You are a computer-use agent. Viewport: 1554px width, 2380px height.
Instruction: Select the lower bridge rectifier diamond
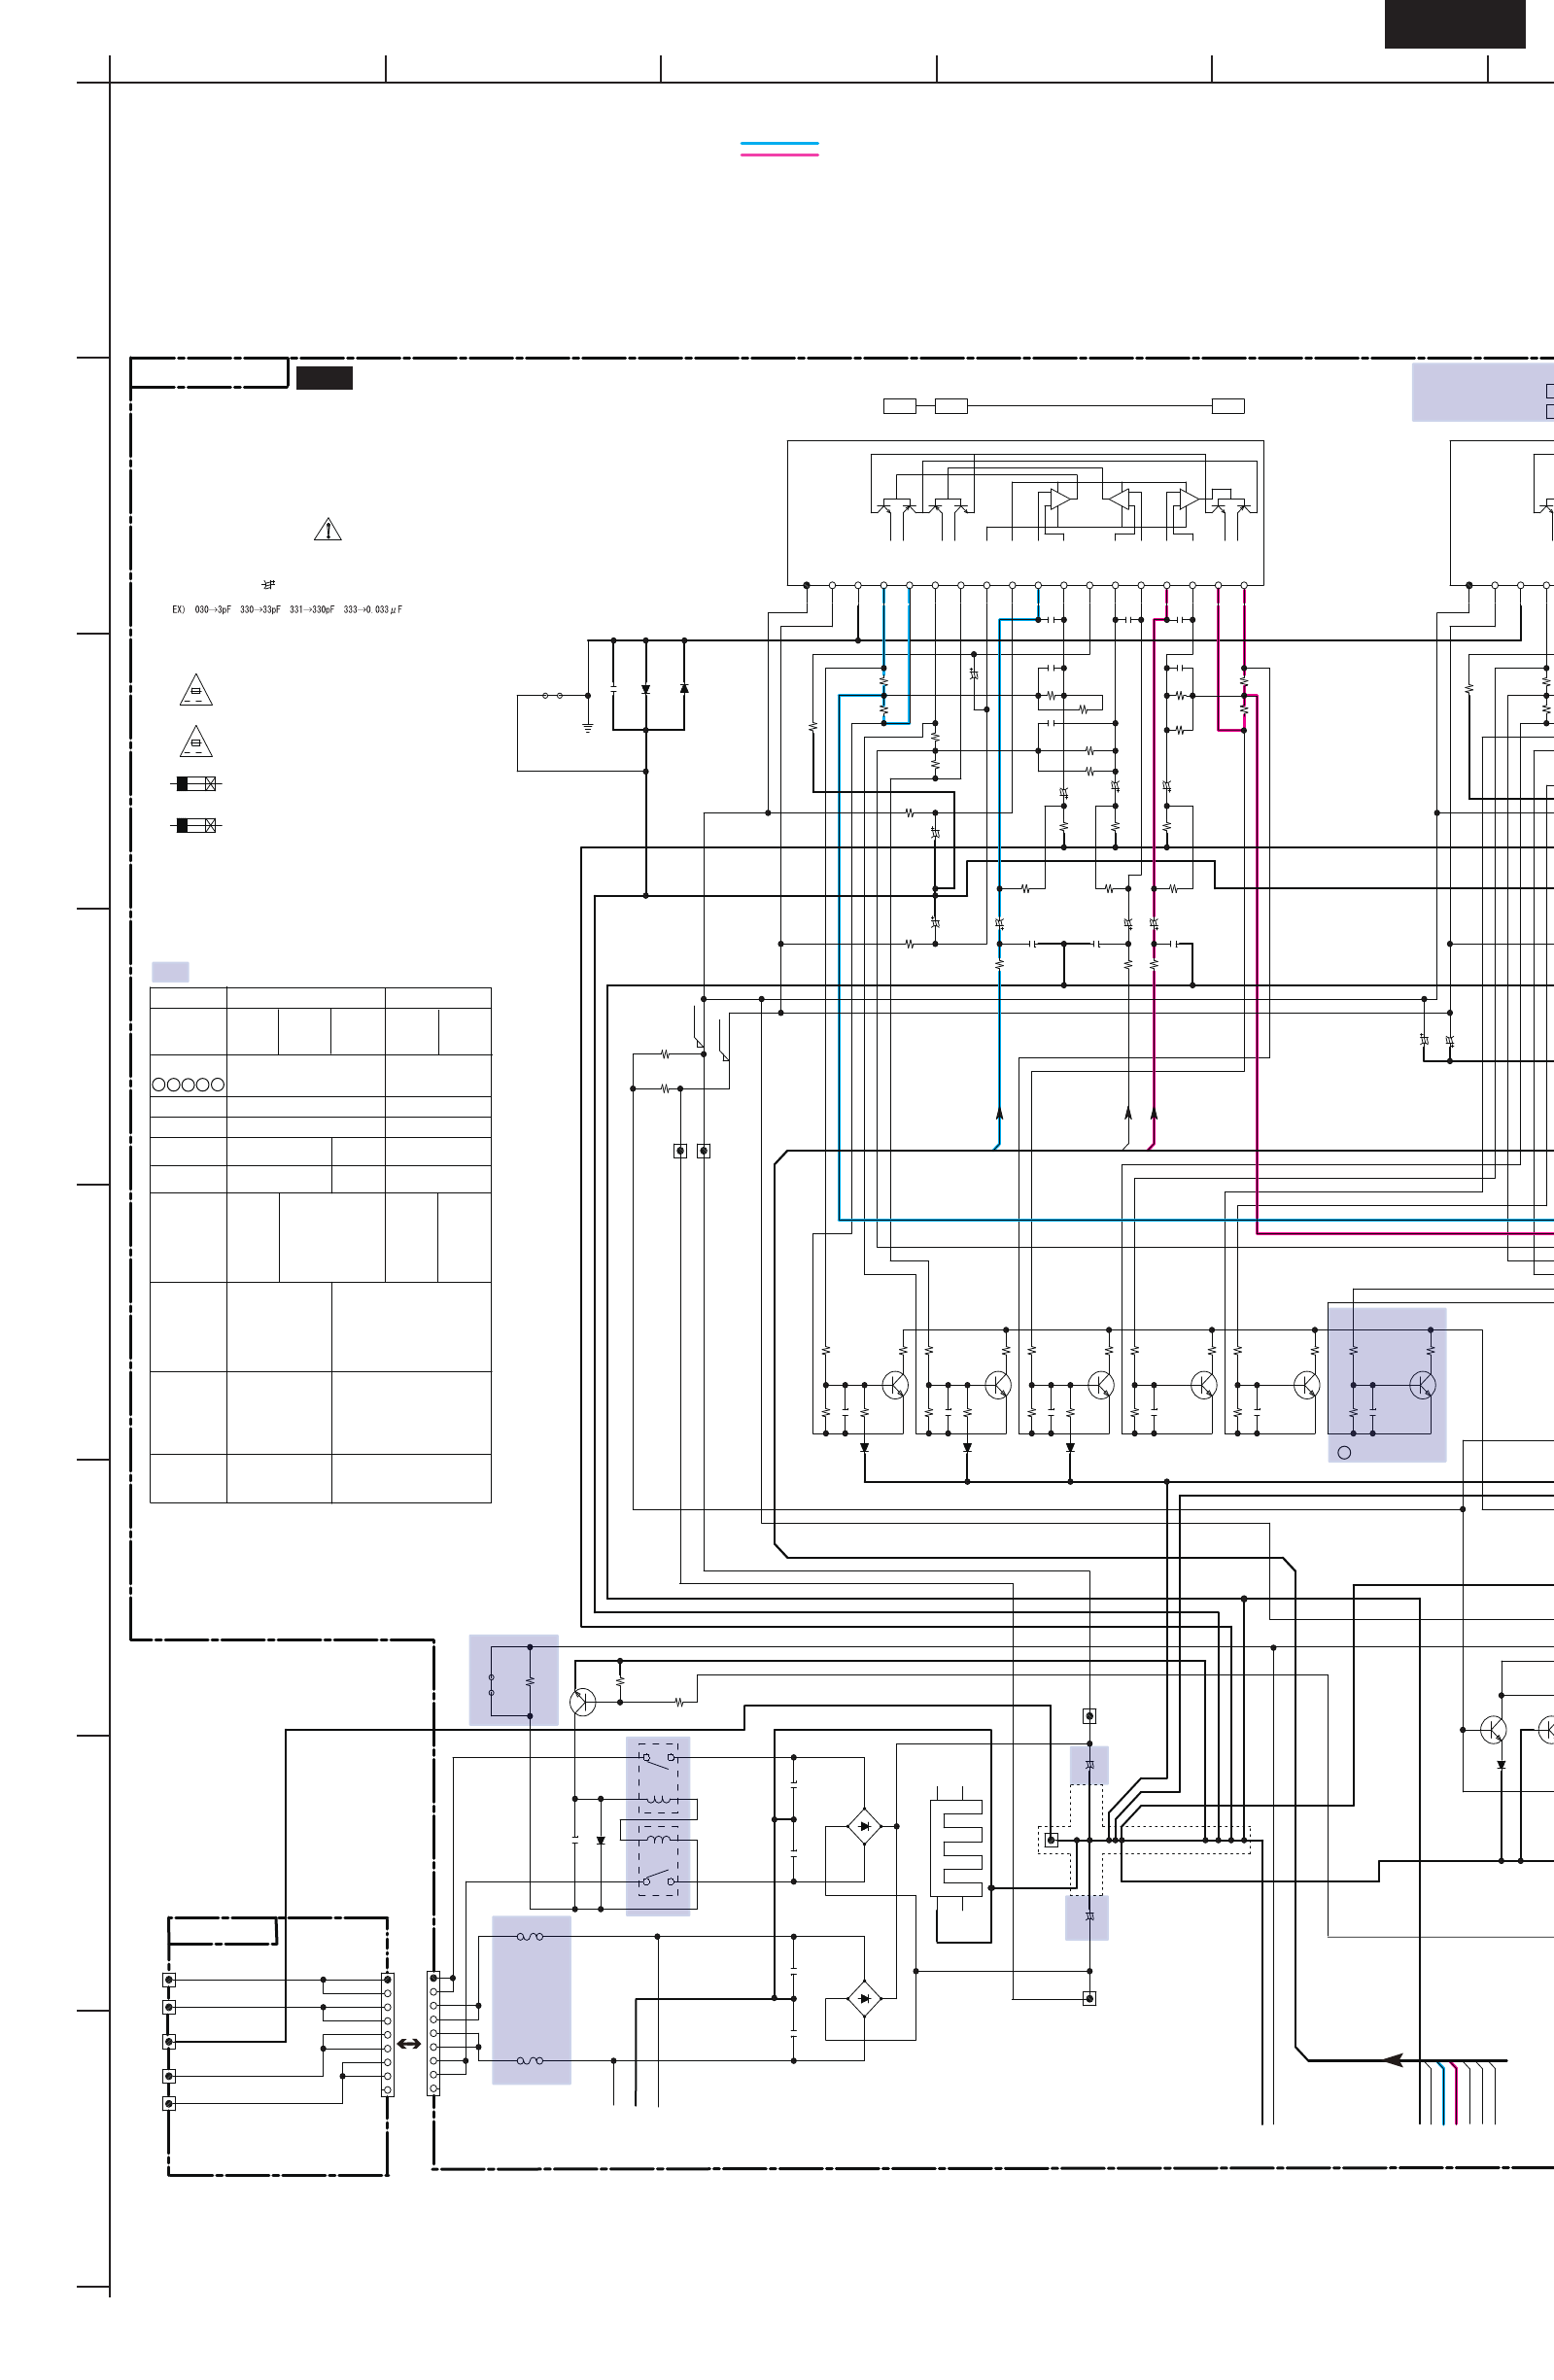(864, 1998)
